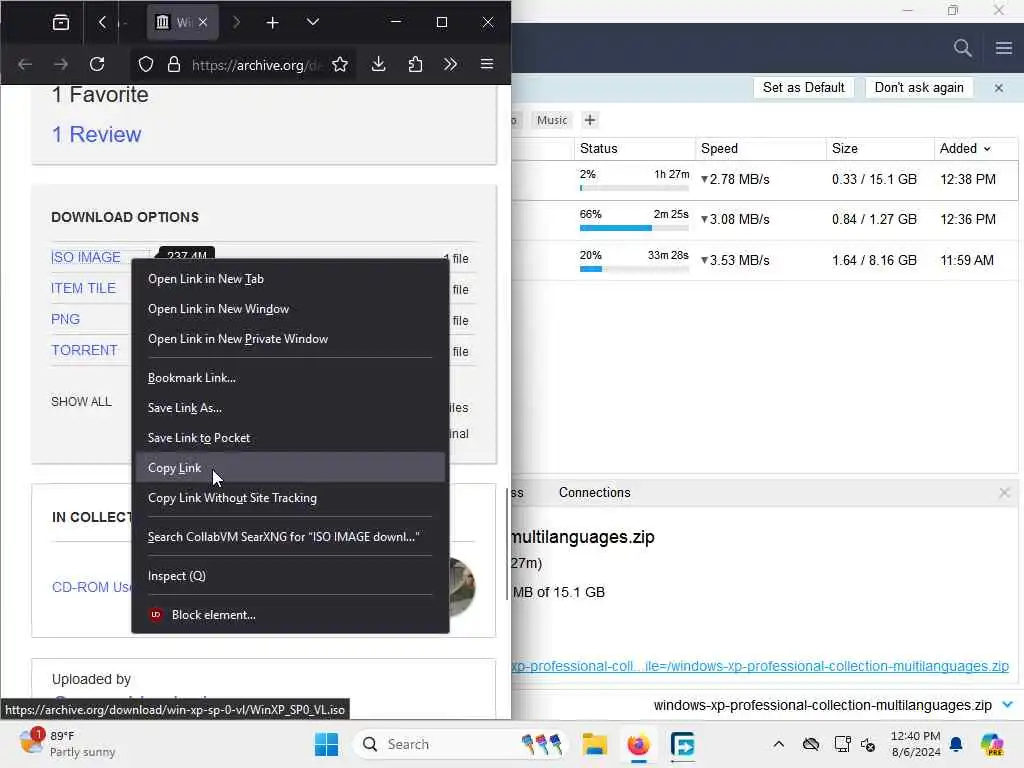The width and height of the screenshot is (1024, 768).
Task: Add new category with plus button
Action: click(x=590, y=120)
